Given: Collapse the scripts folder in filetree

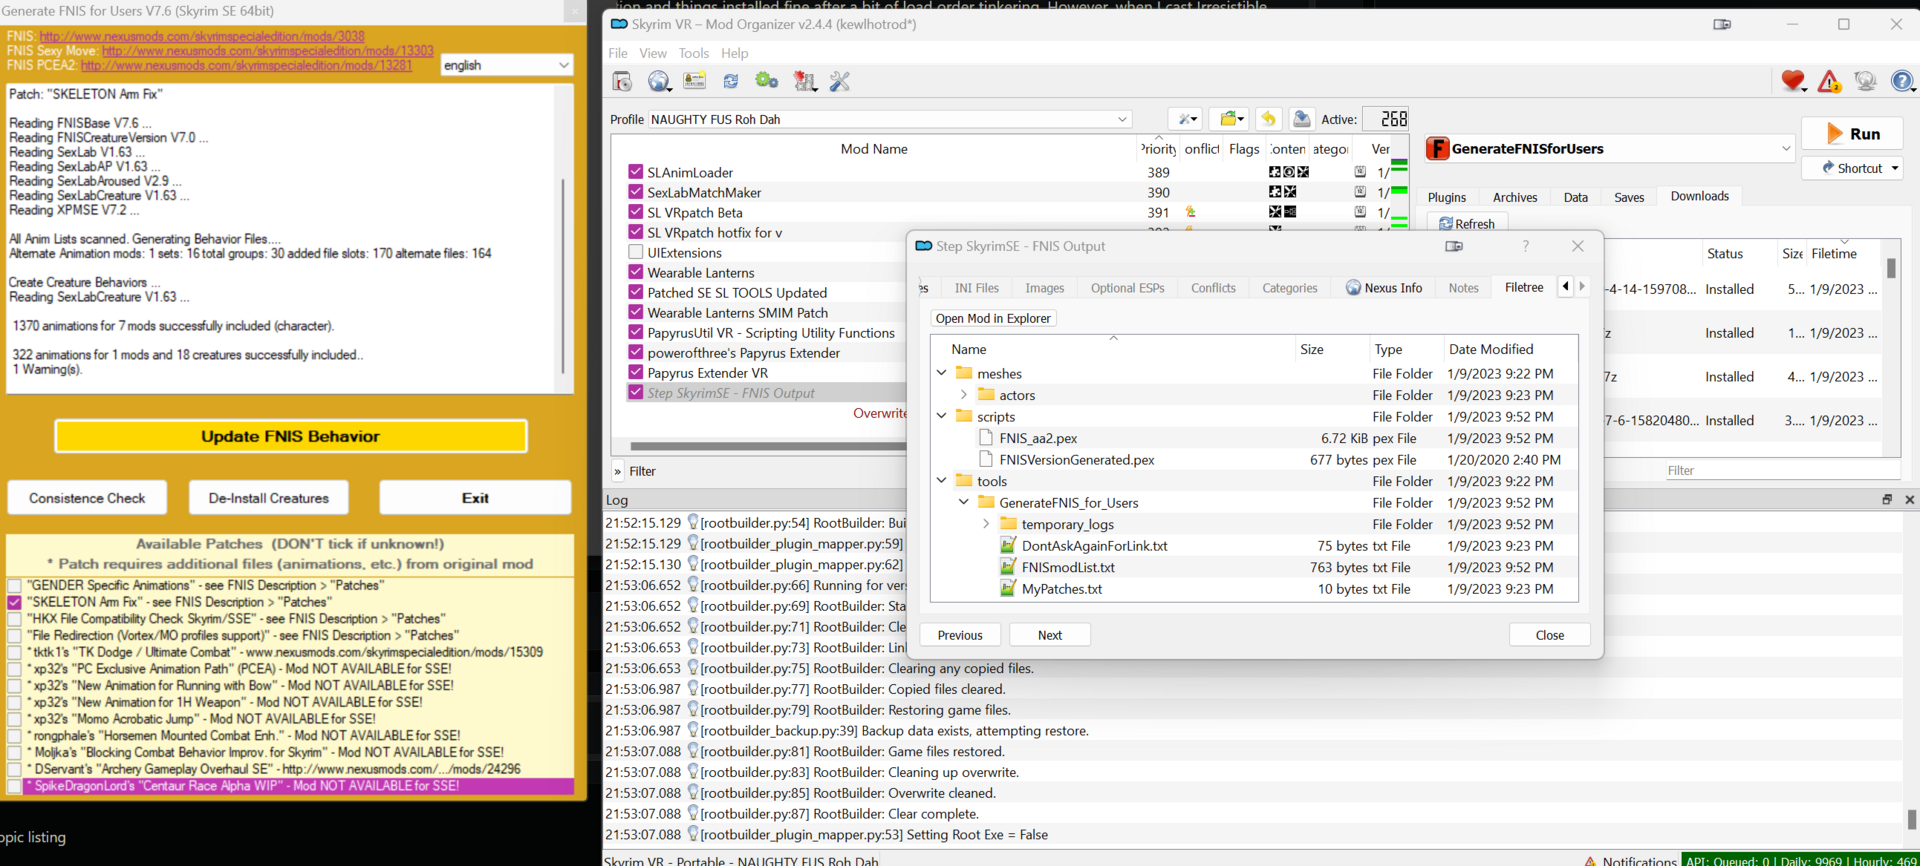Looking at the screenshot, I should pyautogui.click(x=941, y=416).
